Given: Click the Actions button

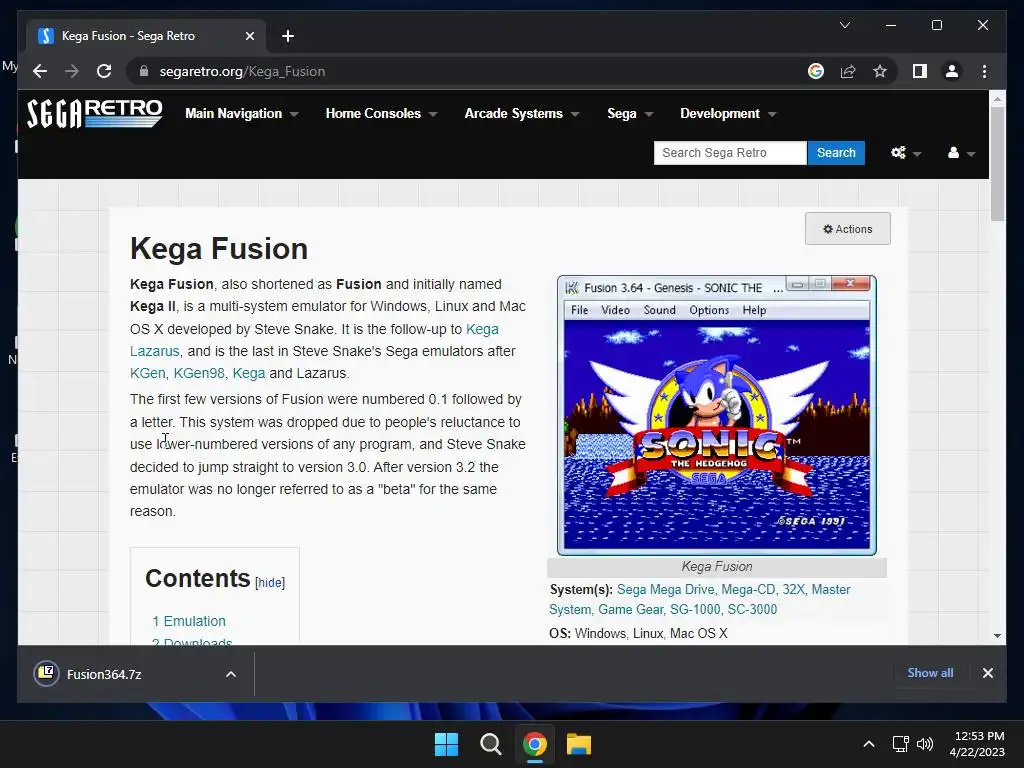Looking at the screenshot, I should [848, 229].
